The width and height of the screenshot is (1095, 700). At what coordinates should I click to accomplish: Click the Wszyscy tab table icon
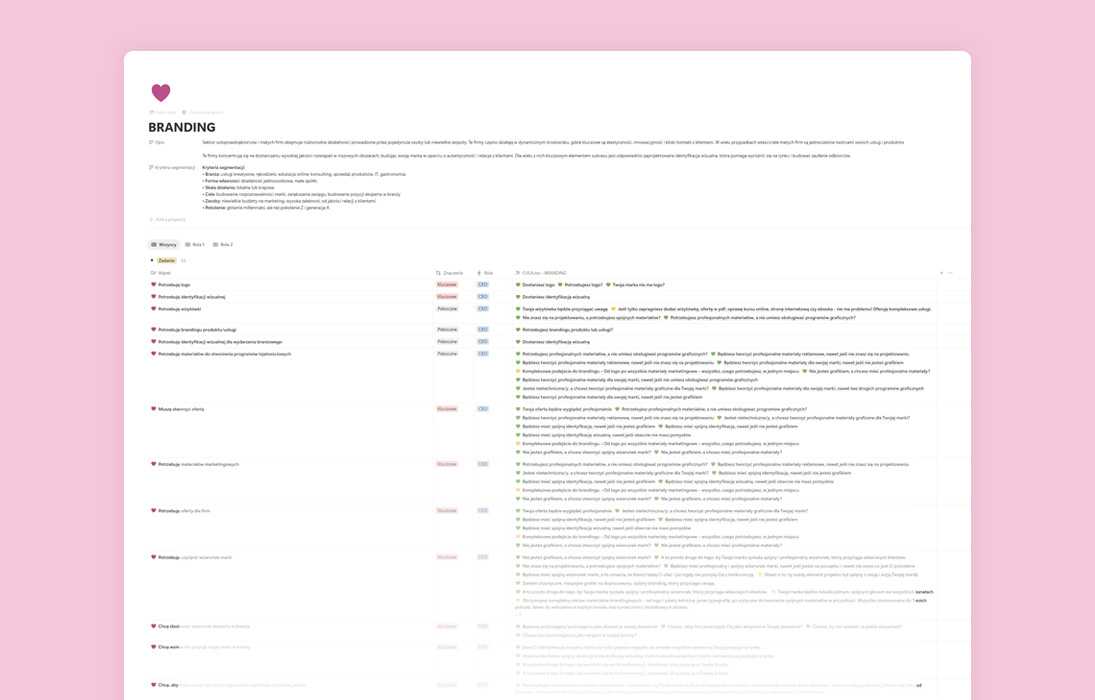tap(154, 245)
